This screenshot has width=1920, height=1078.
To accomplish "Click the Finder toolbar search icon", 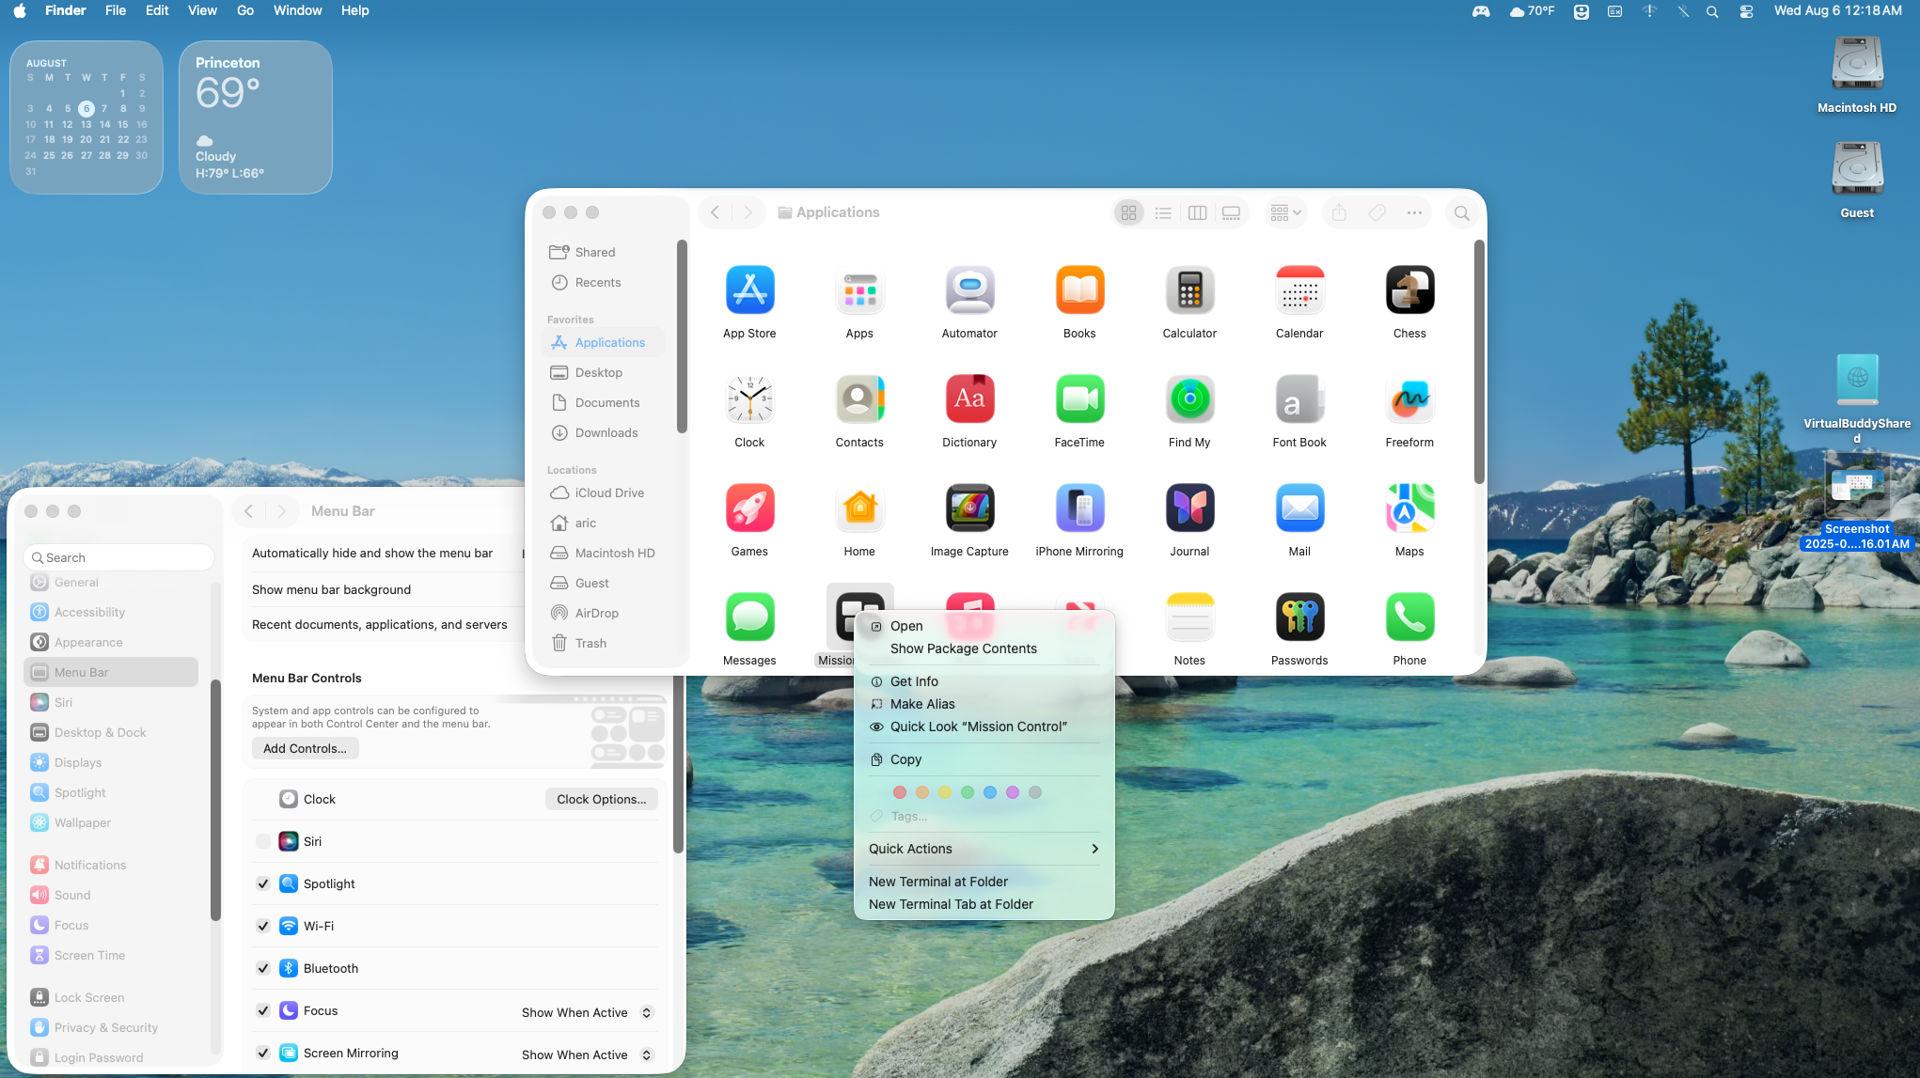I will (x=1461, y=213).
